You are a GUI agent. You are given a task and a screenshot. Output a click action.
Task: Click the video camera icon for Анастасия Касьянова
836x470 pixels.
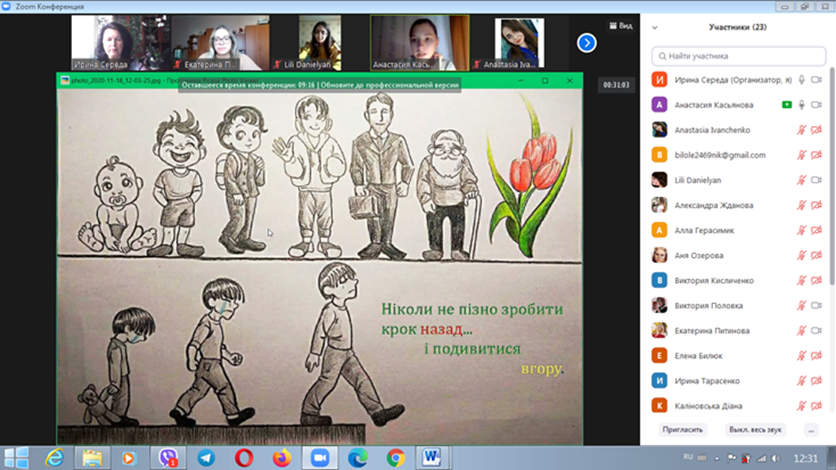tap(816, 105)
